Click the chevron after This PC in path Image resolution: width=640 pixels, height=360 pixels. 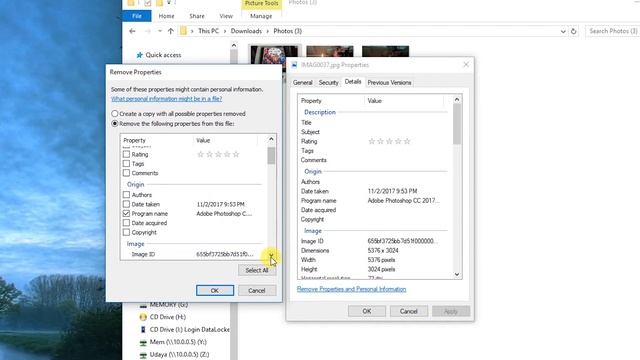(x=224, y=31)
